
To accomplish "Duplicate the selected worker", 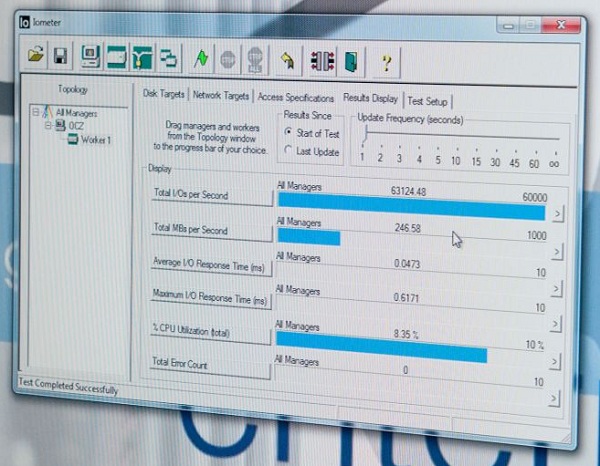I will 170,59.
